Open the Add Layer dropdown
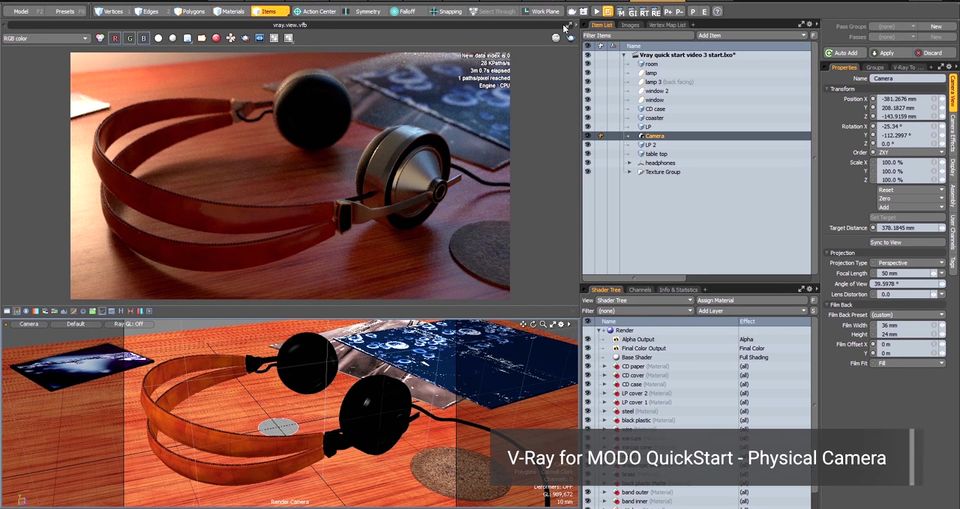Viewport: 960px width, 509px height. [752, 311]
